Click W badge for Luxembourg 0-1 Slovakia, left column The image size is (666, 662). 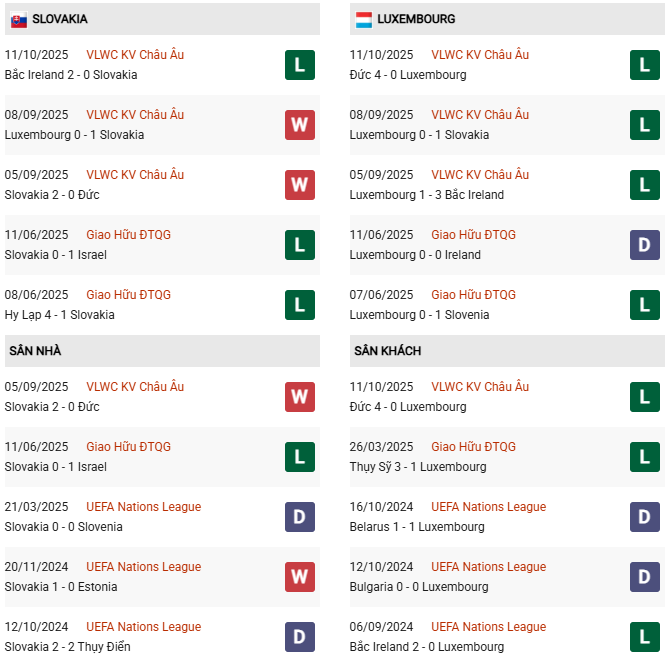pos(300,125)
